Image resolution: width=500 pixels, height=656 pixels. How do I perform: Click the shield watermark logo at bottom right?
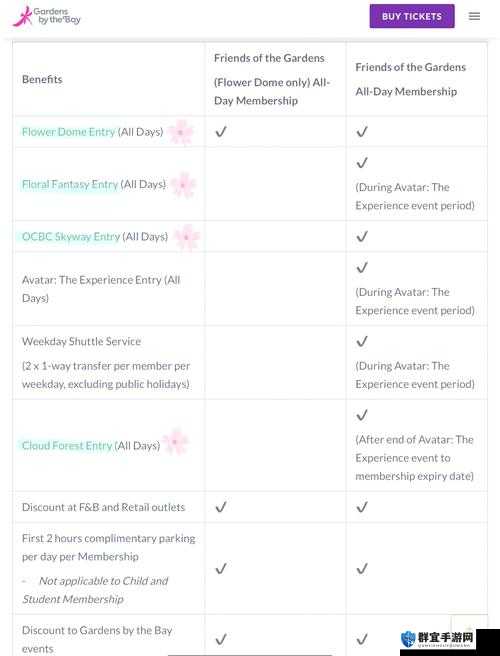point(408,639)
